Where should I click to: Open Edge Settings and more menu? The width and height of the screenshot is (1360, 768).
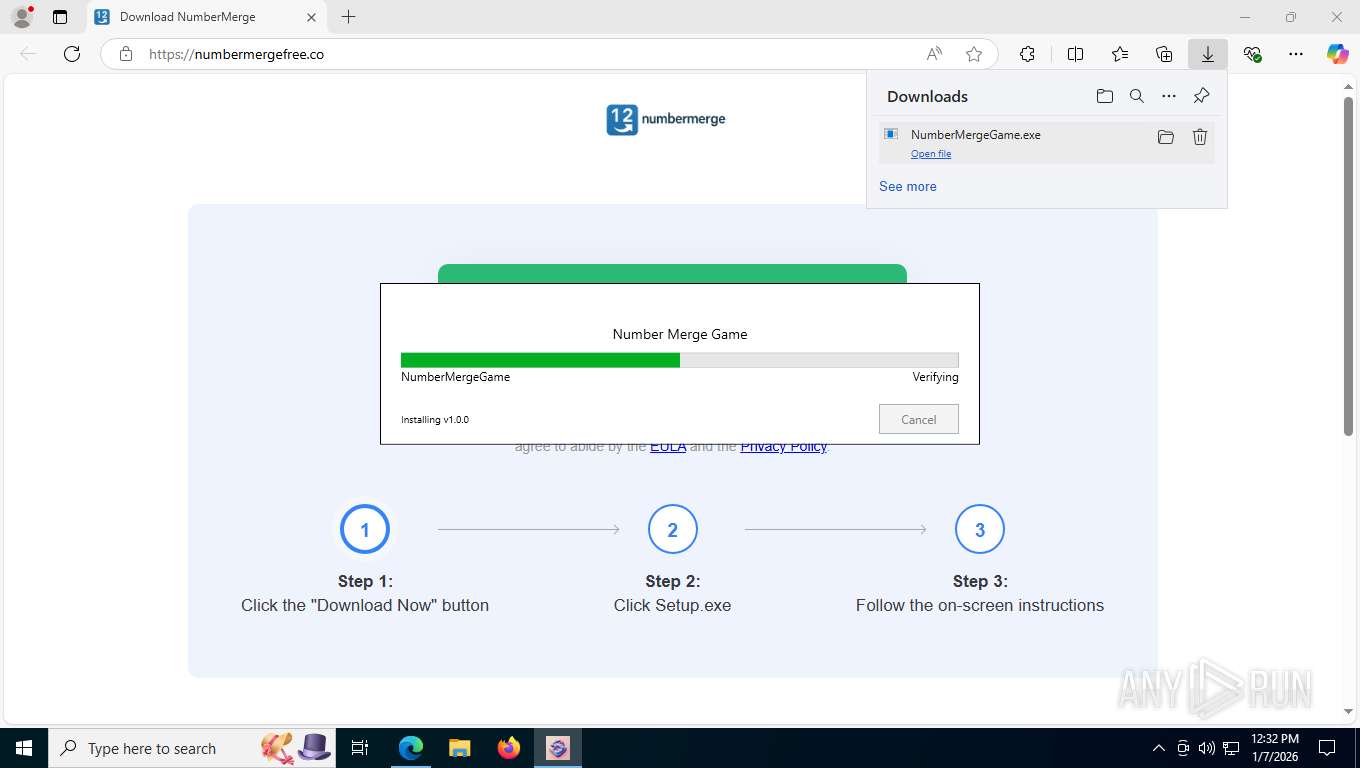1296,54
